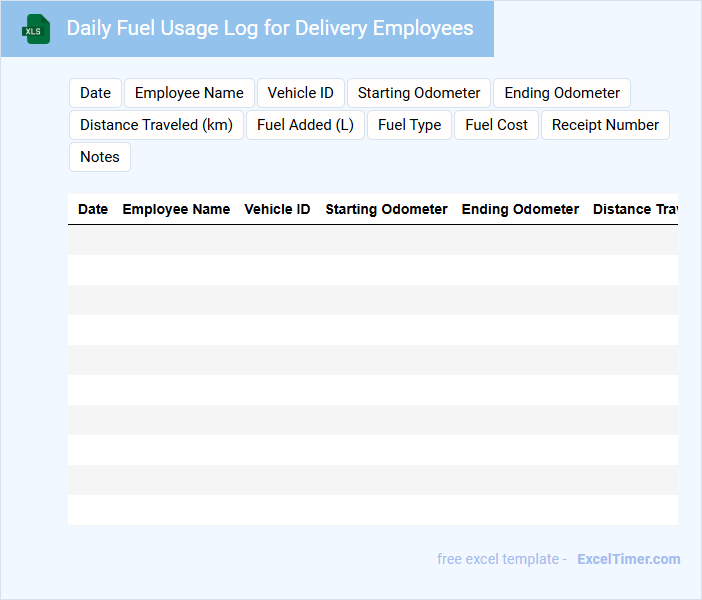Viewport: 702px width, 600px height.
Task: Select the Ending Odometer table column header
Action: pyautogui.click(x=520, y=209)
